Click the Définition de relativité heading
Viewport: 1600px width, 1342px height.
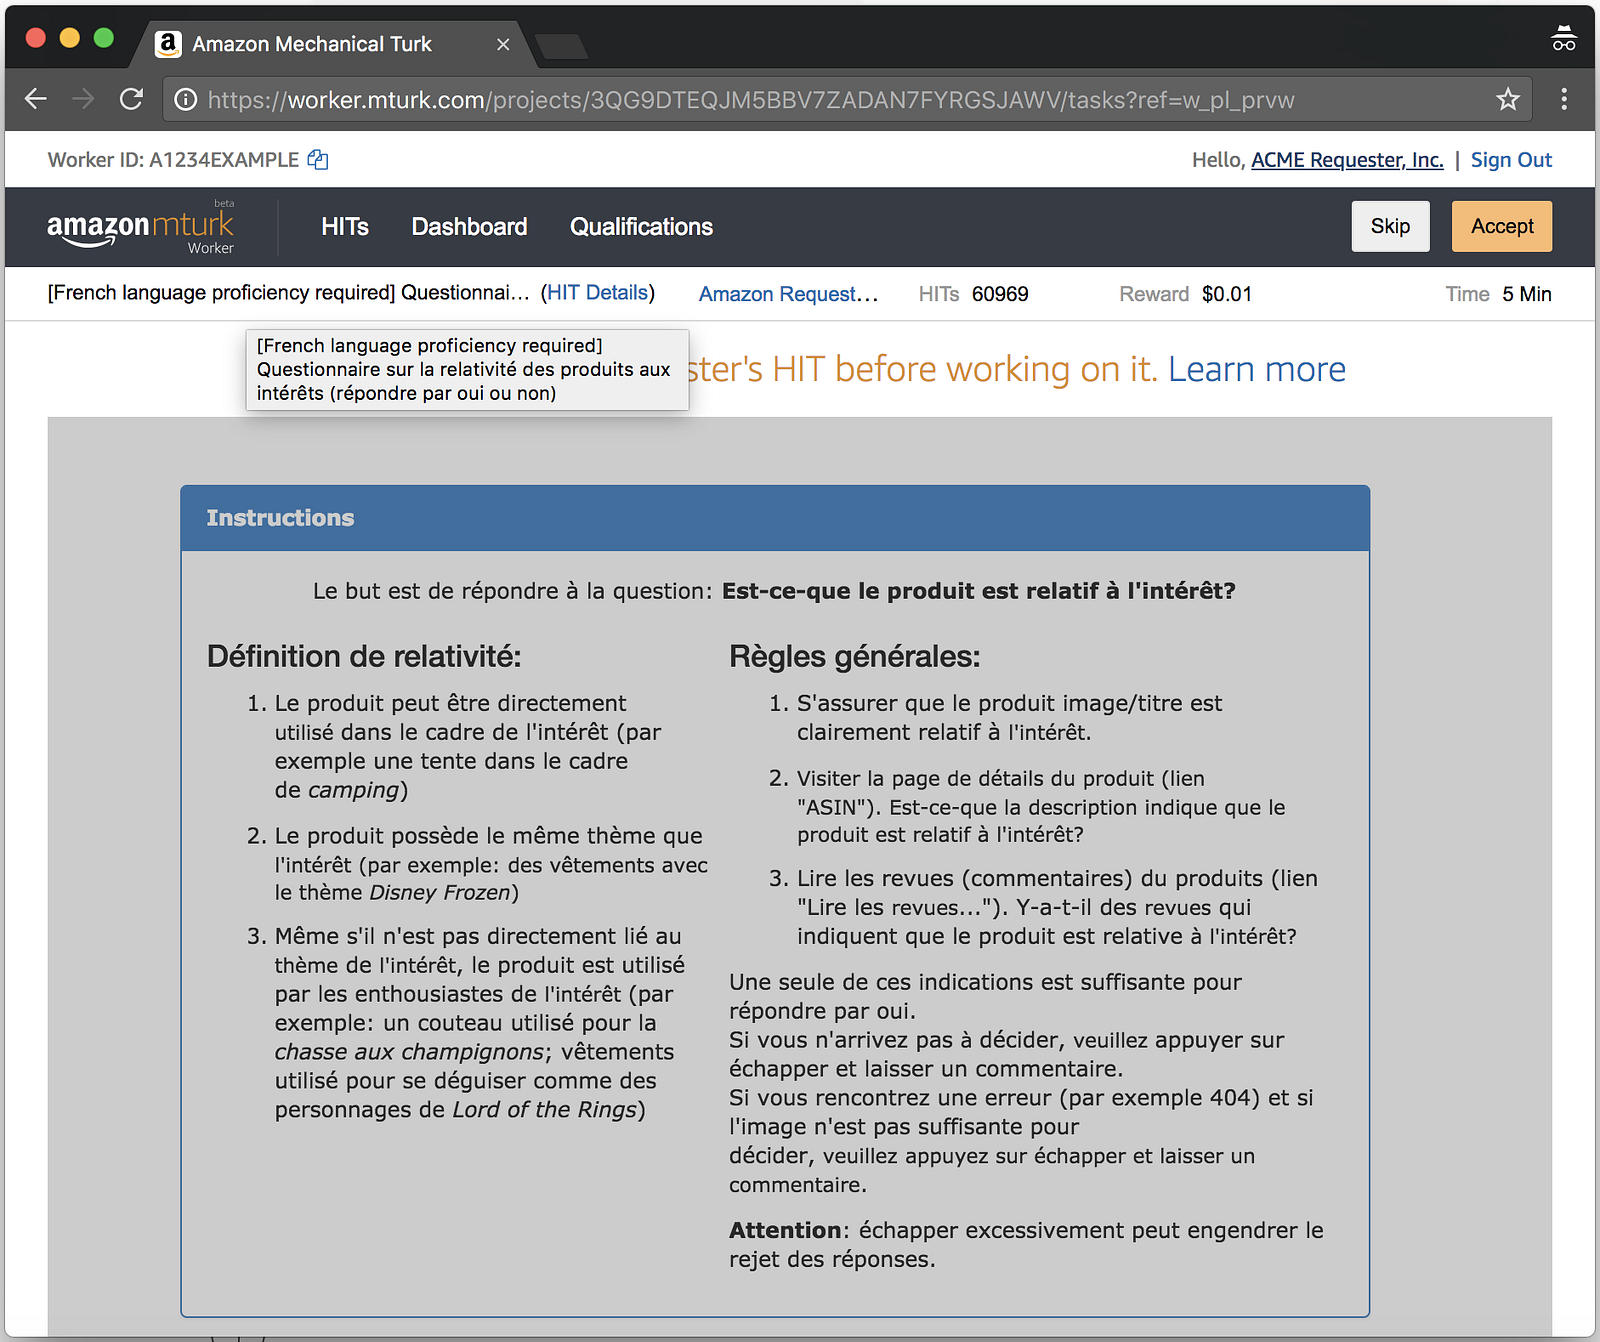[364, 656]
